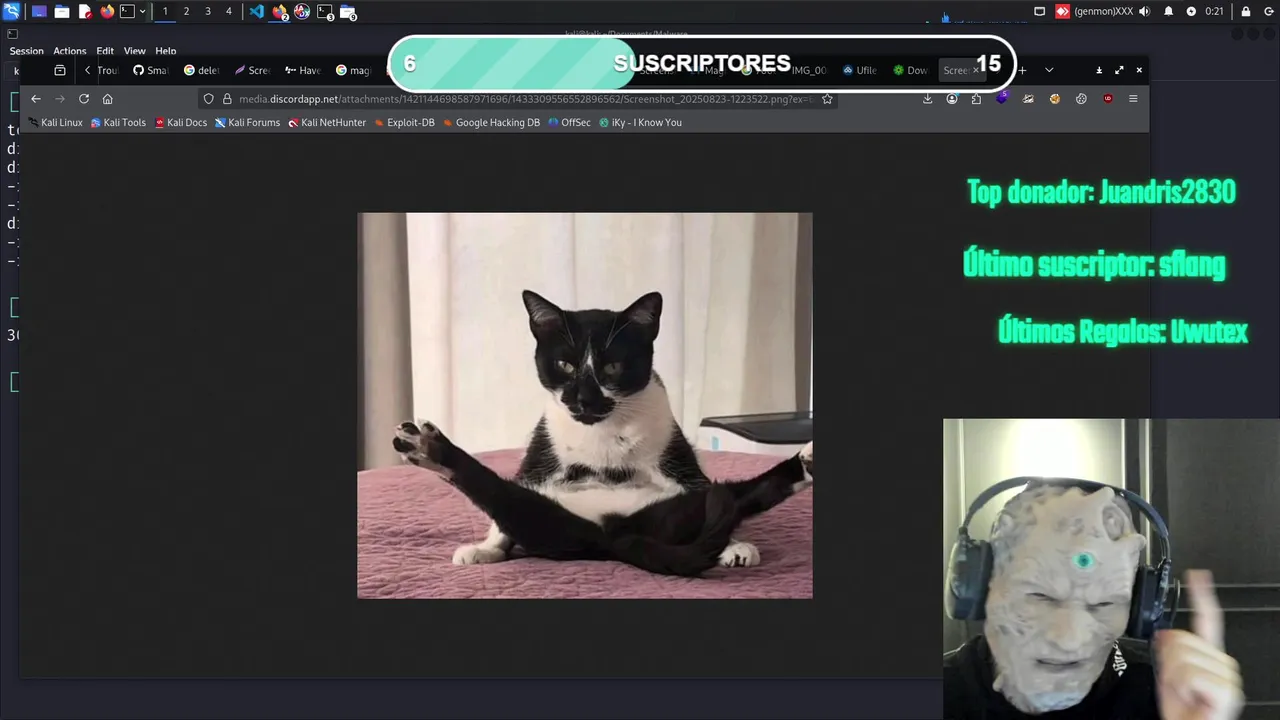The image size is (1280, 720).
Task: Open the iKy - I Know You bookmark
Action: pyautogui.click(x=640, y=123)
